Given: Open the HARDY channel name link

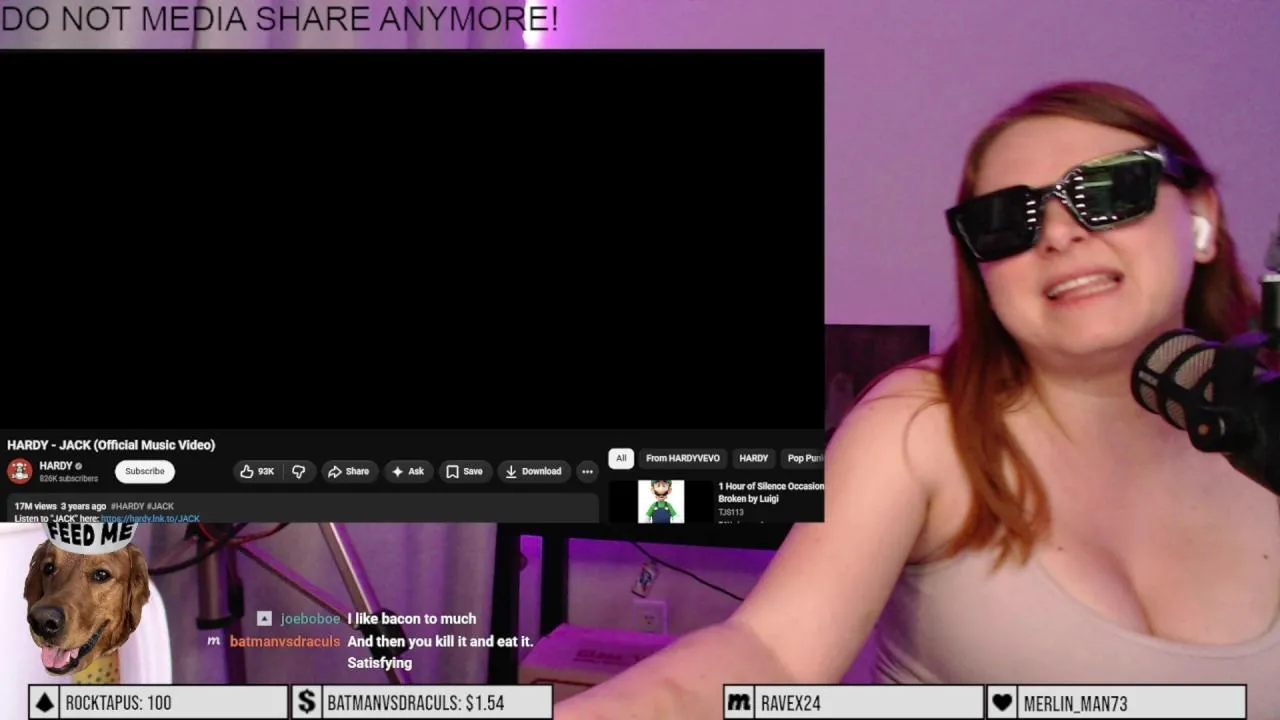Looking at the screenshot, I should click(x=56, y=466).
